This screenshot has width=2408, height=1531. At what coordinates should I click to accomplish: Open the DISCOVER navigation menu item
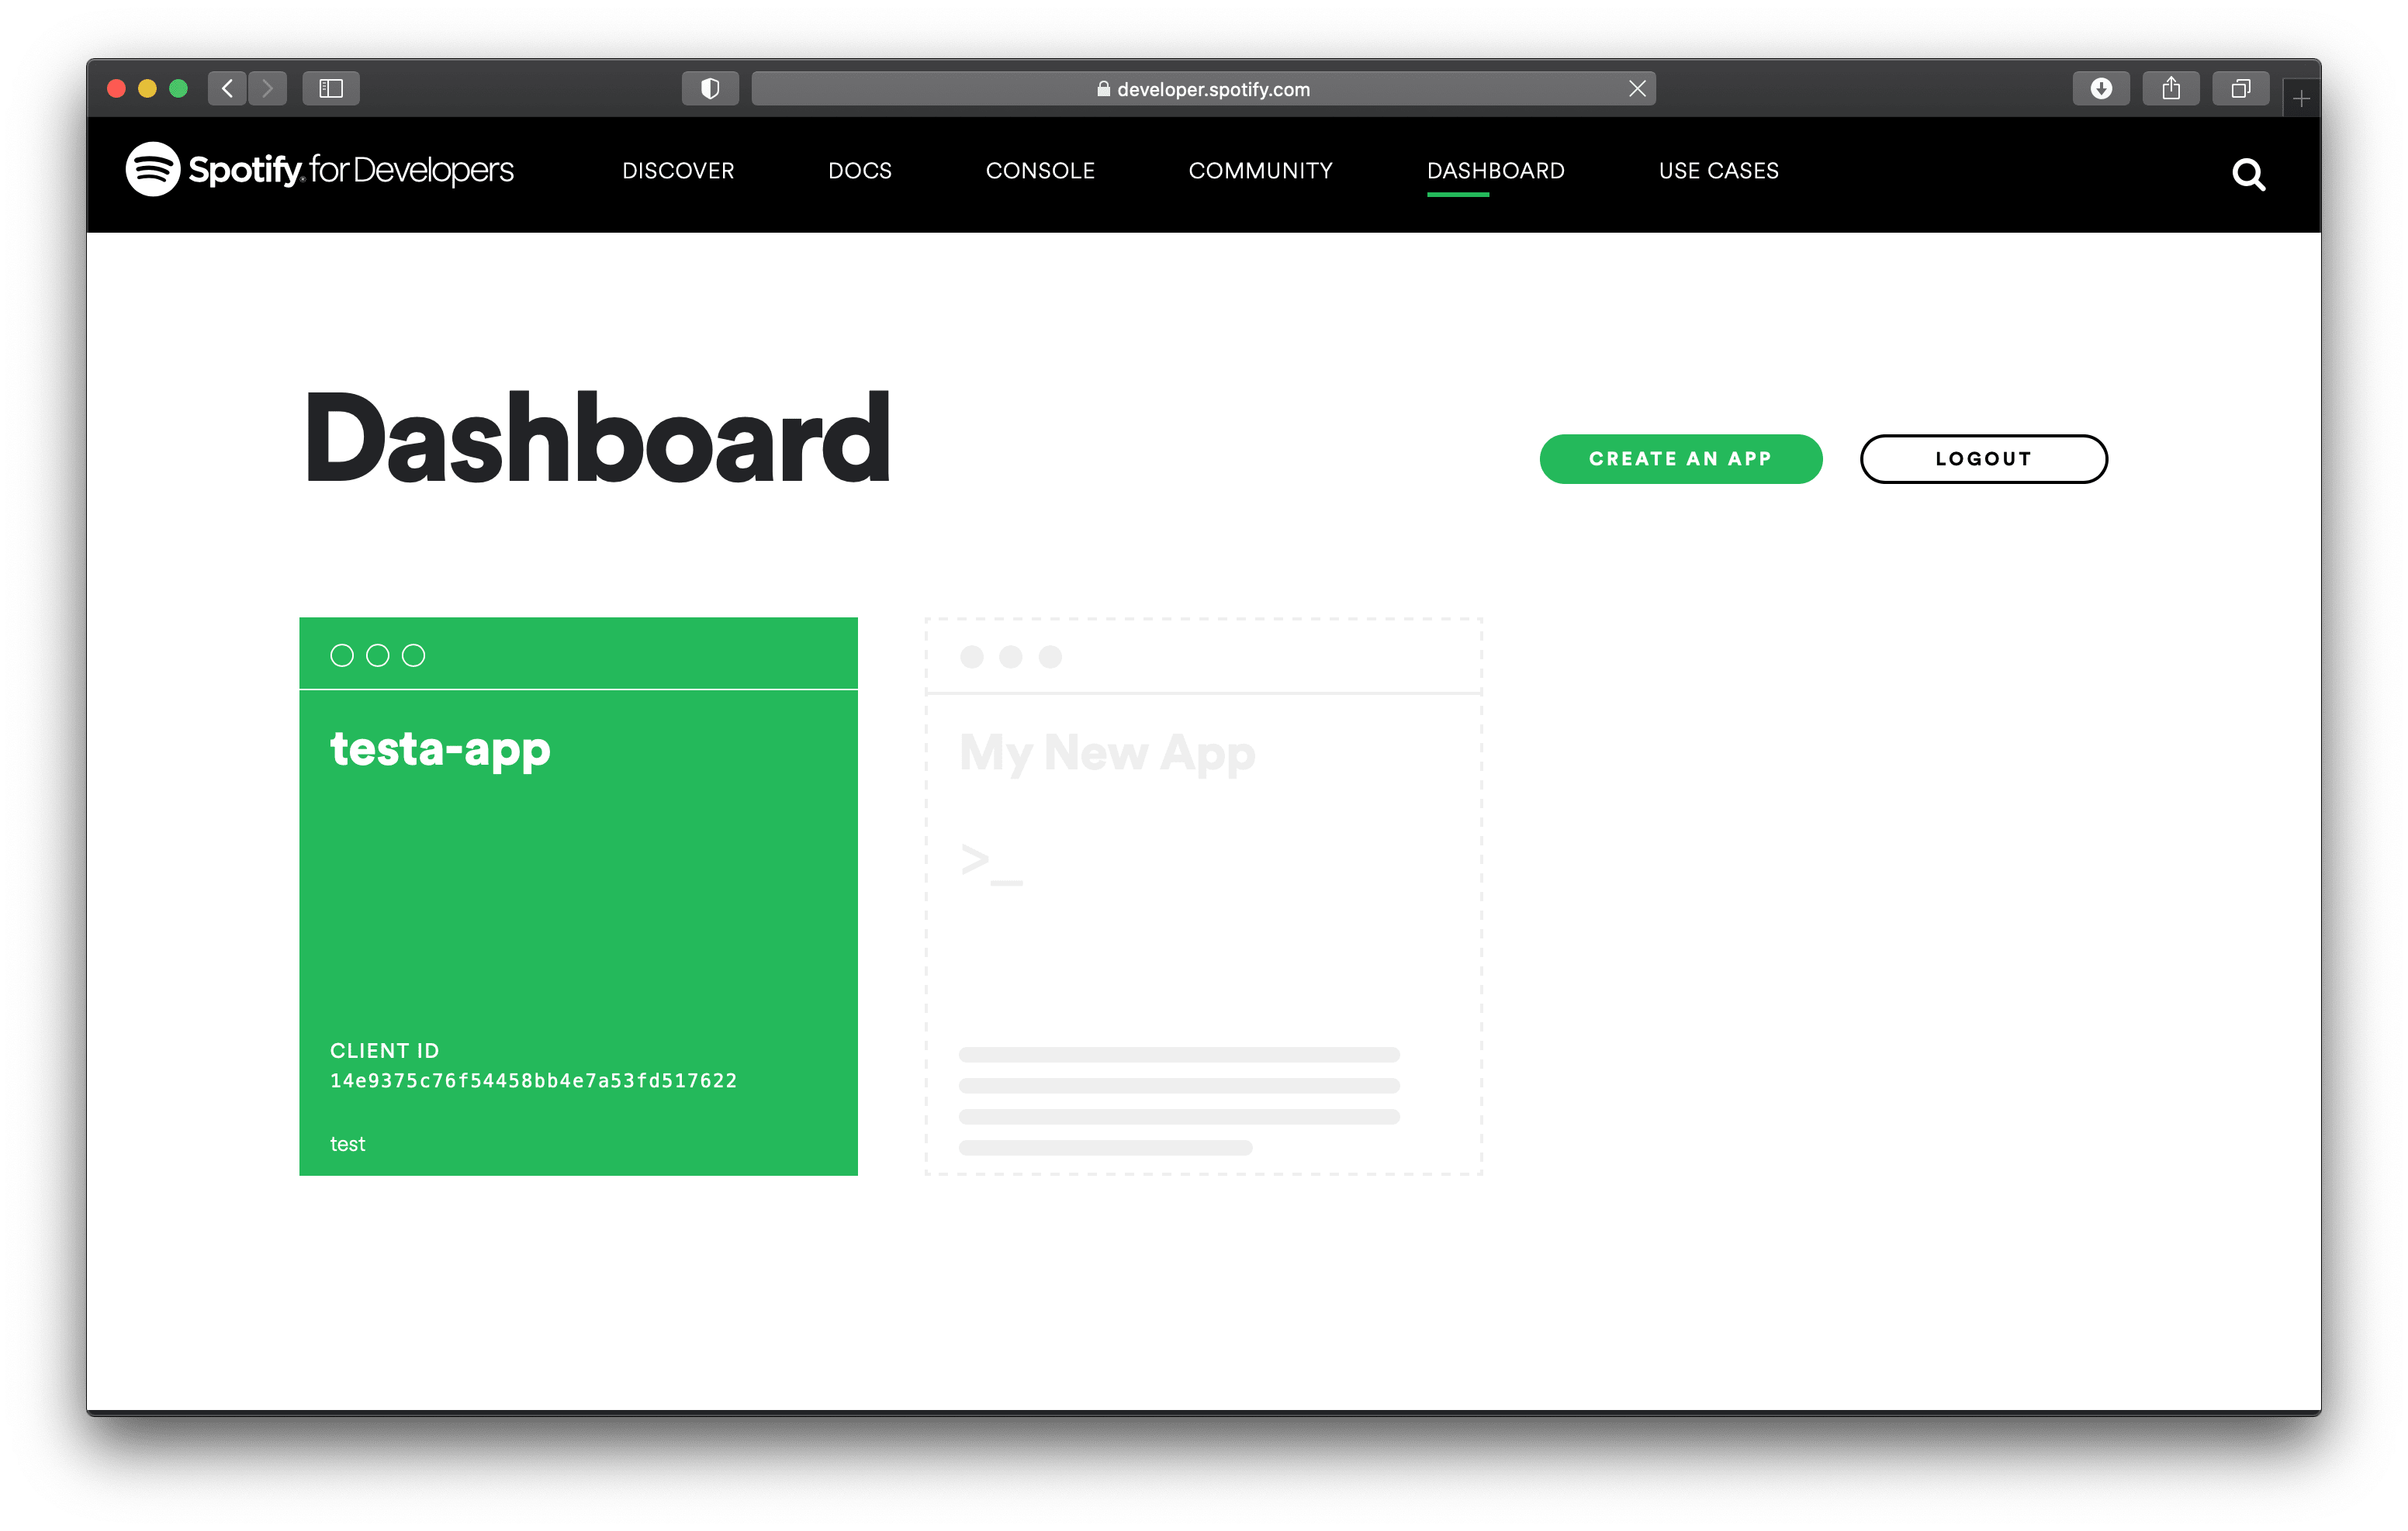(677, 170)
